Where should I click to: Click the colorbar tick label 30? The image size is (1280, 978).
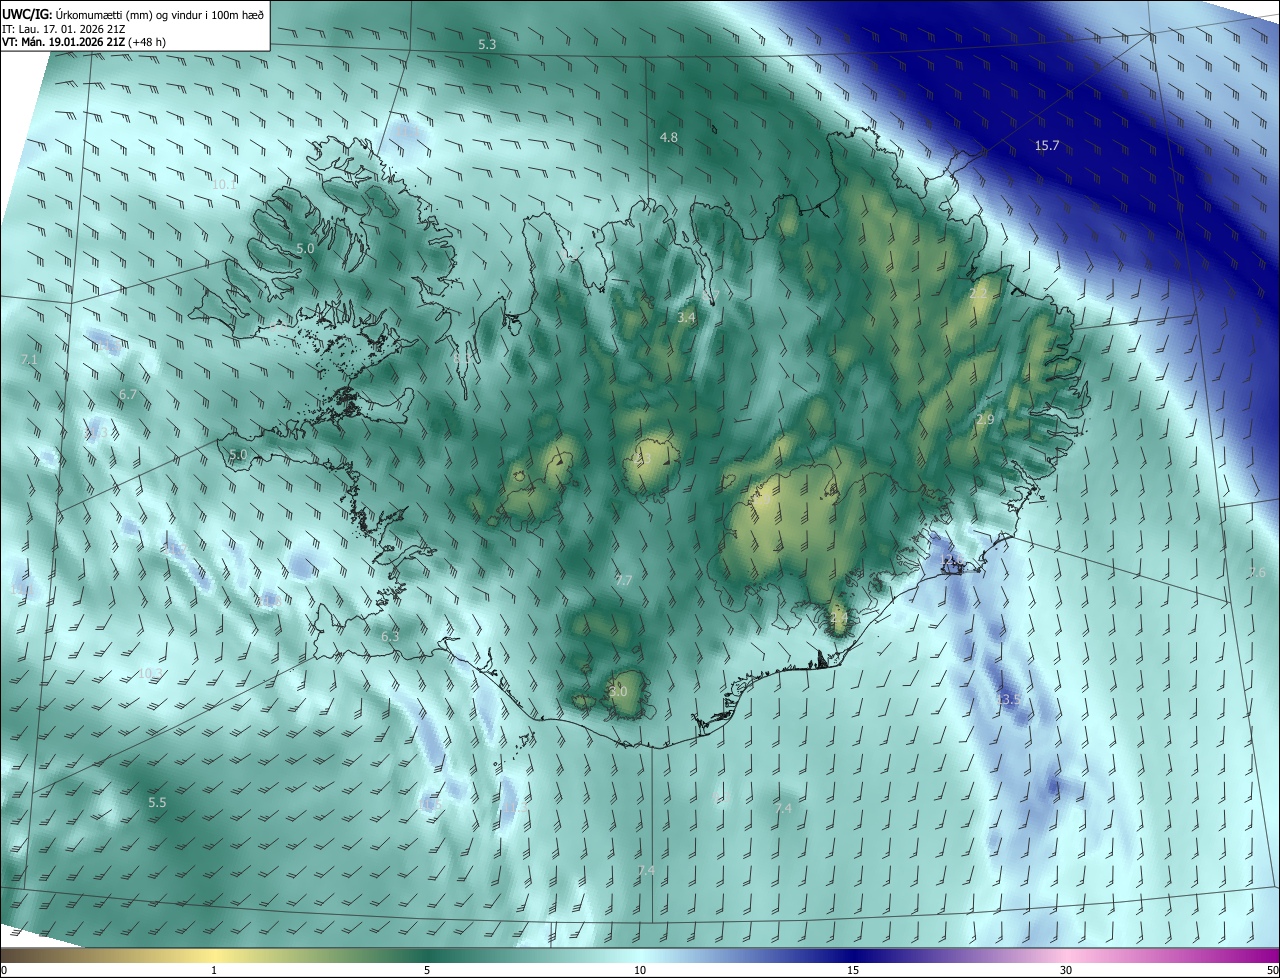coord(1066,971)
